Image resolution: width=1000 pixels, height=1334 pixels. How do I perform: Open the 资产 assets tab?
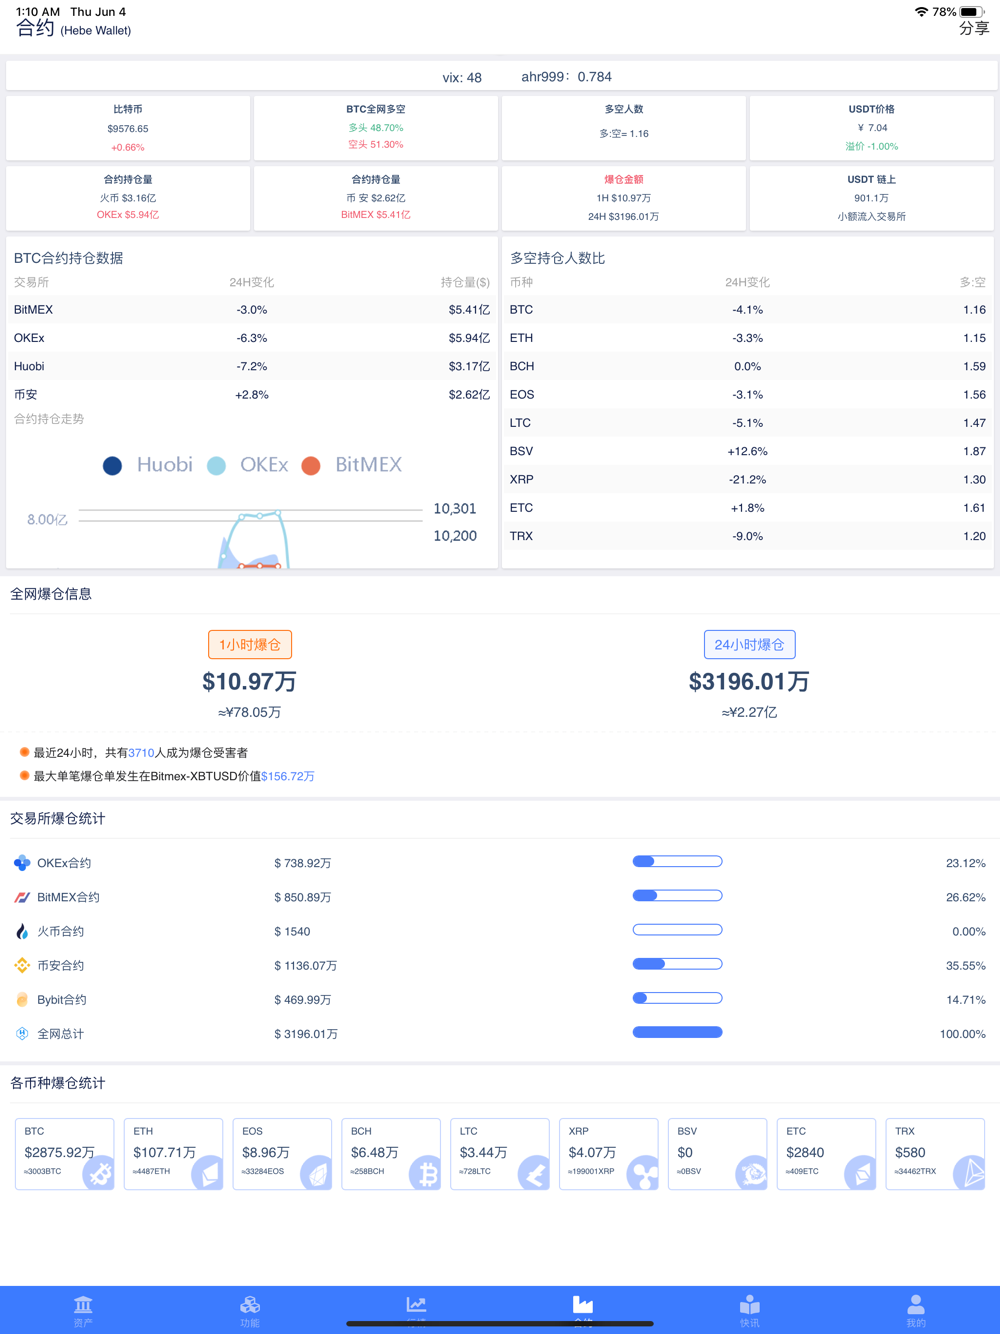click(83, 1309)
